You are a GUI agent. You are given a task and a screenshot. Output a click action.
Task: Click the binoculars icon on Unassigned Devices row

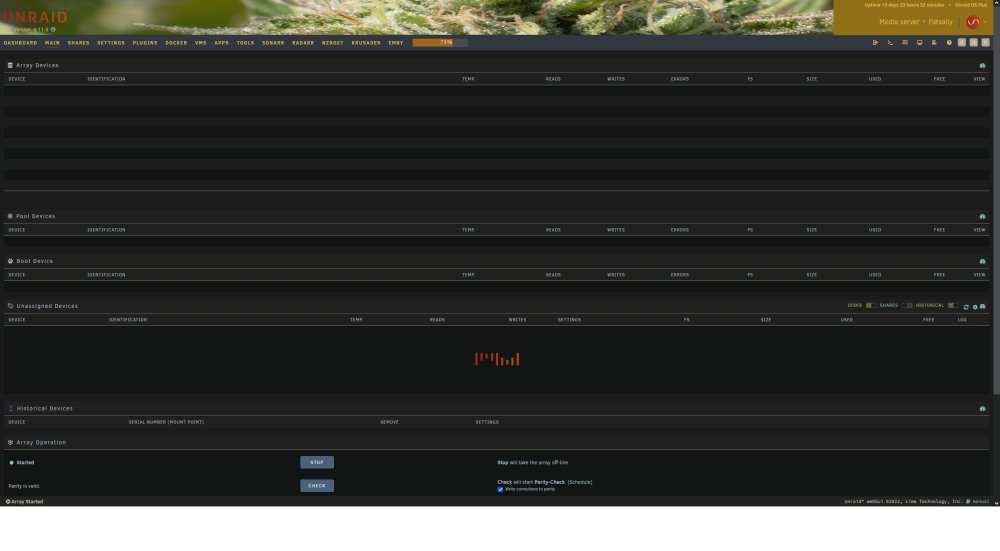[983, 307]
